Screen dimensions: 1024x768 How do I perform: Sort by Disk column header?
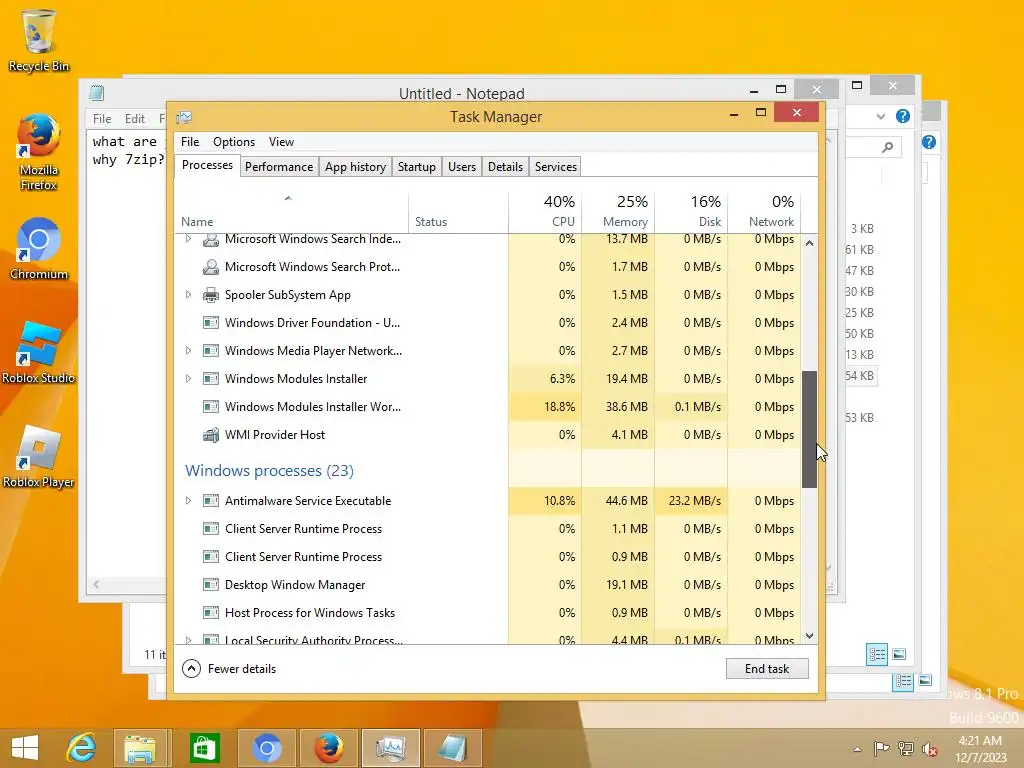pos(692,211)
